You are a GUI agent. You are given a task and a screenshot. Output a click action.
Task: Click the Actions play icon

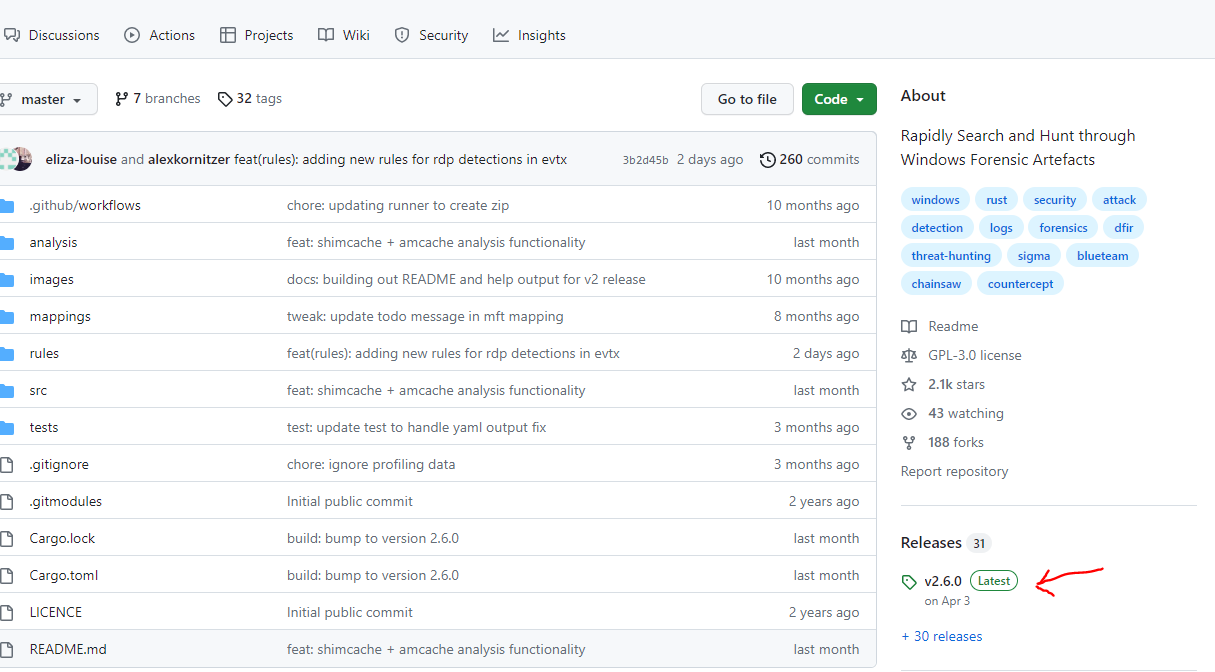(x=132, y=35)
